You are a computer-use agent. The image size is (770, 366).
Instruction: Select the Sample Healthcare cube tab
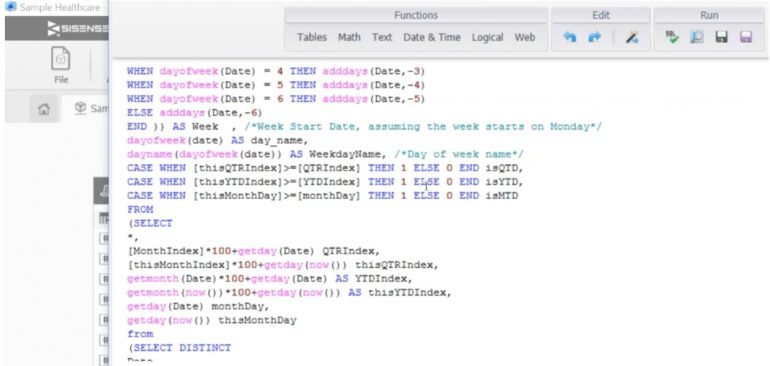coord(92,109)
